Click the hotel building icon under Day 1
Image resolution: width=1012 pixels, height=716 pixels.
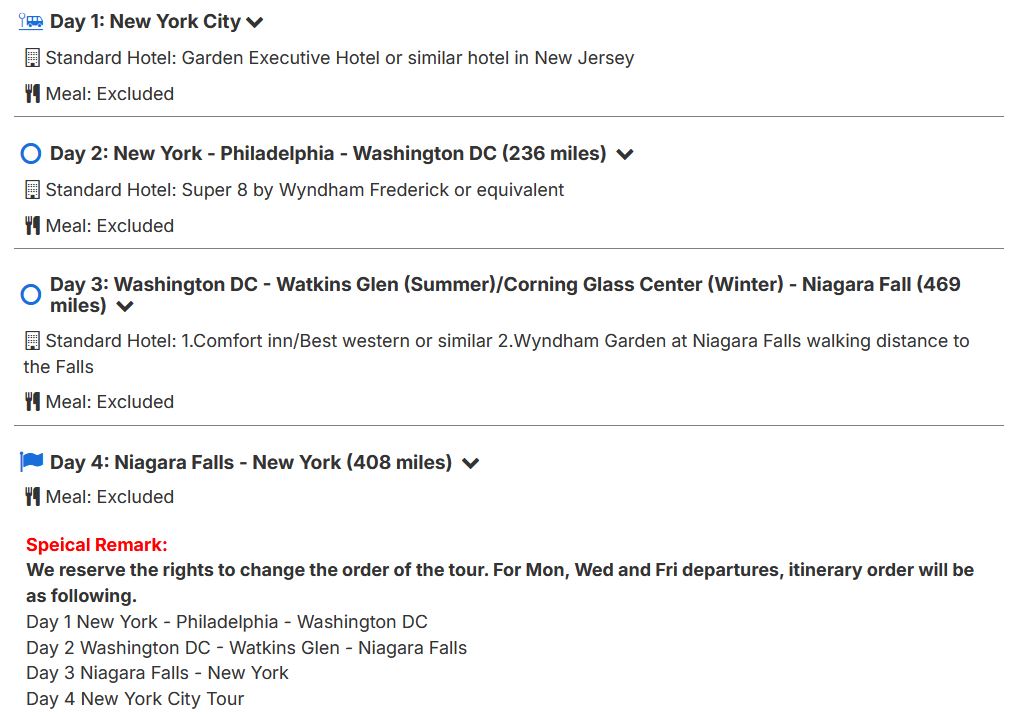tap(32, 58)
